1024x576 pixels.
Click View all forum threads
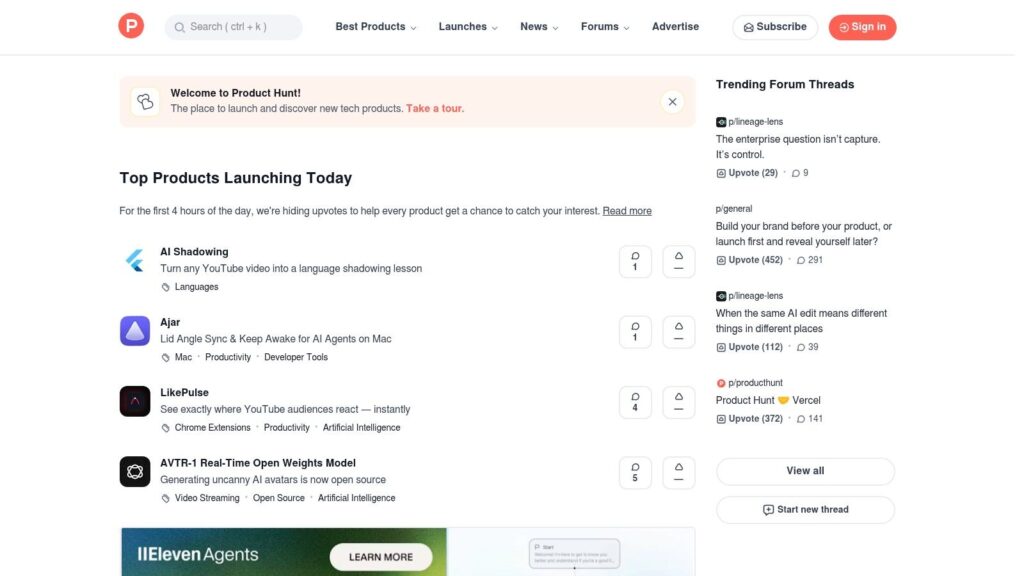point(805,471)
